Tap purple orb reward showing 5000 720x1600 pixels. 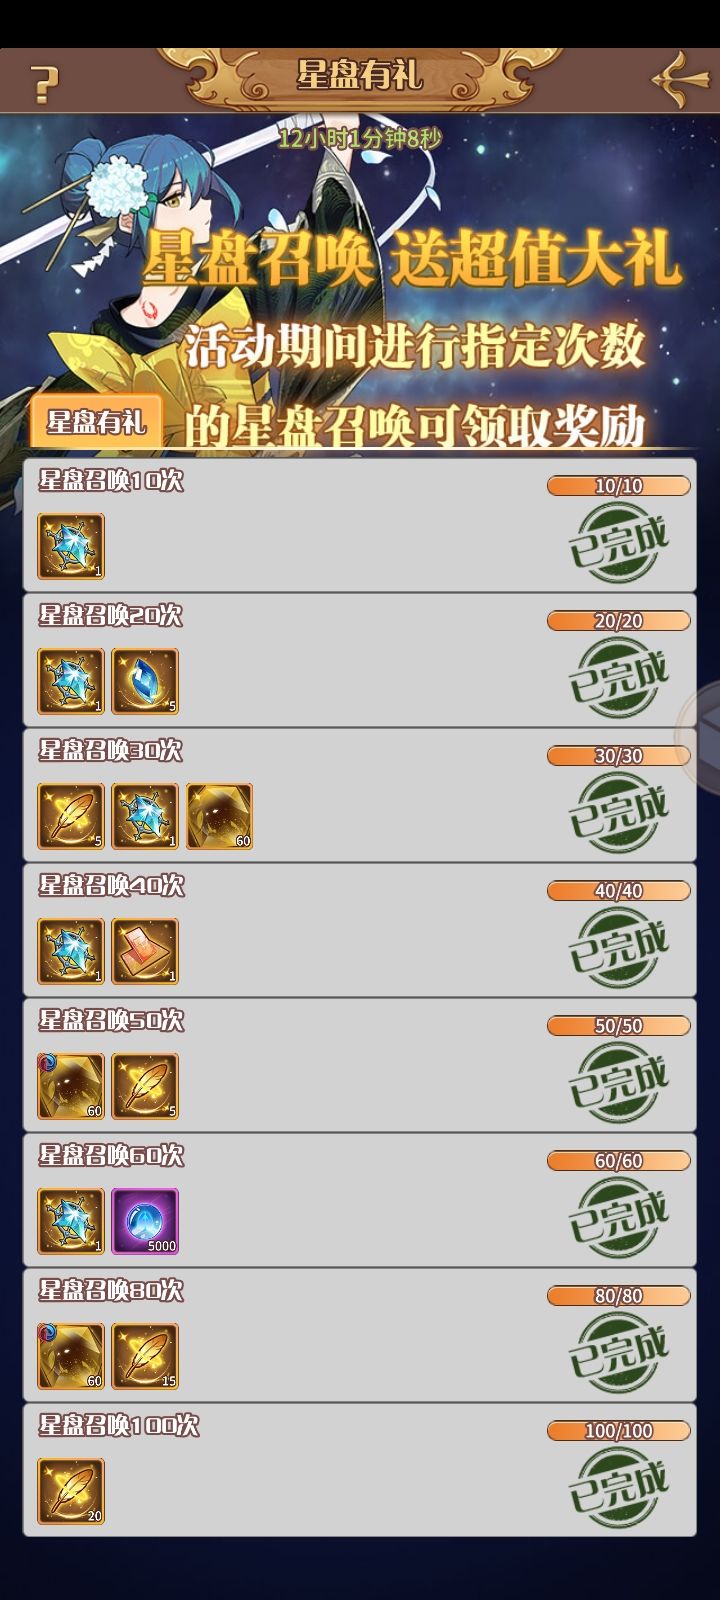(145, 1221)
